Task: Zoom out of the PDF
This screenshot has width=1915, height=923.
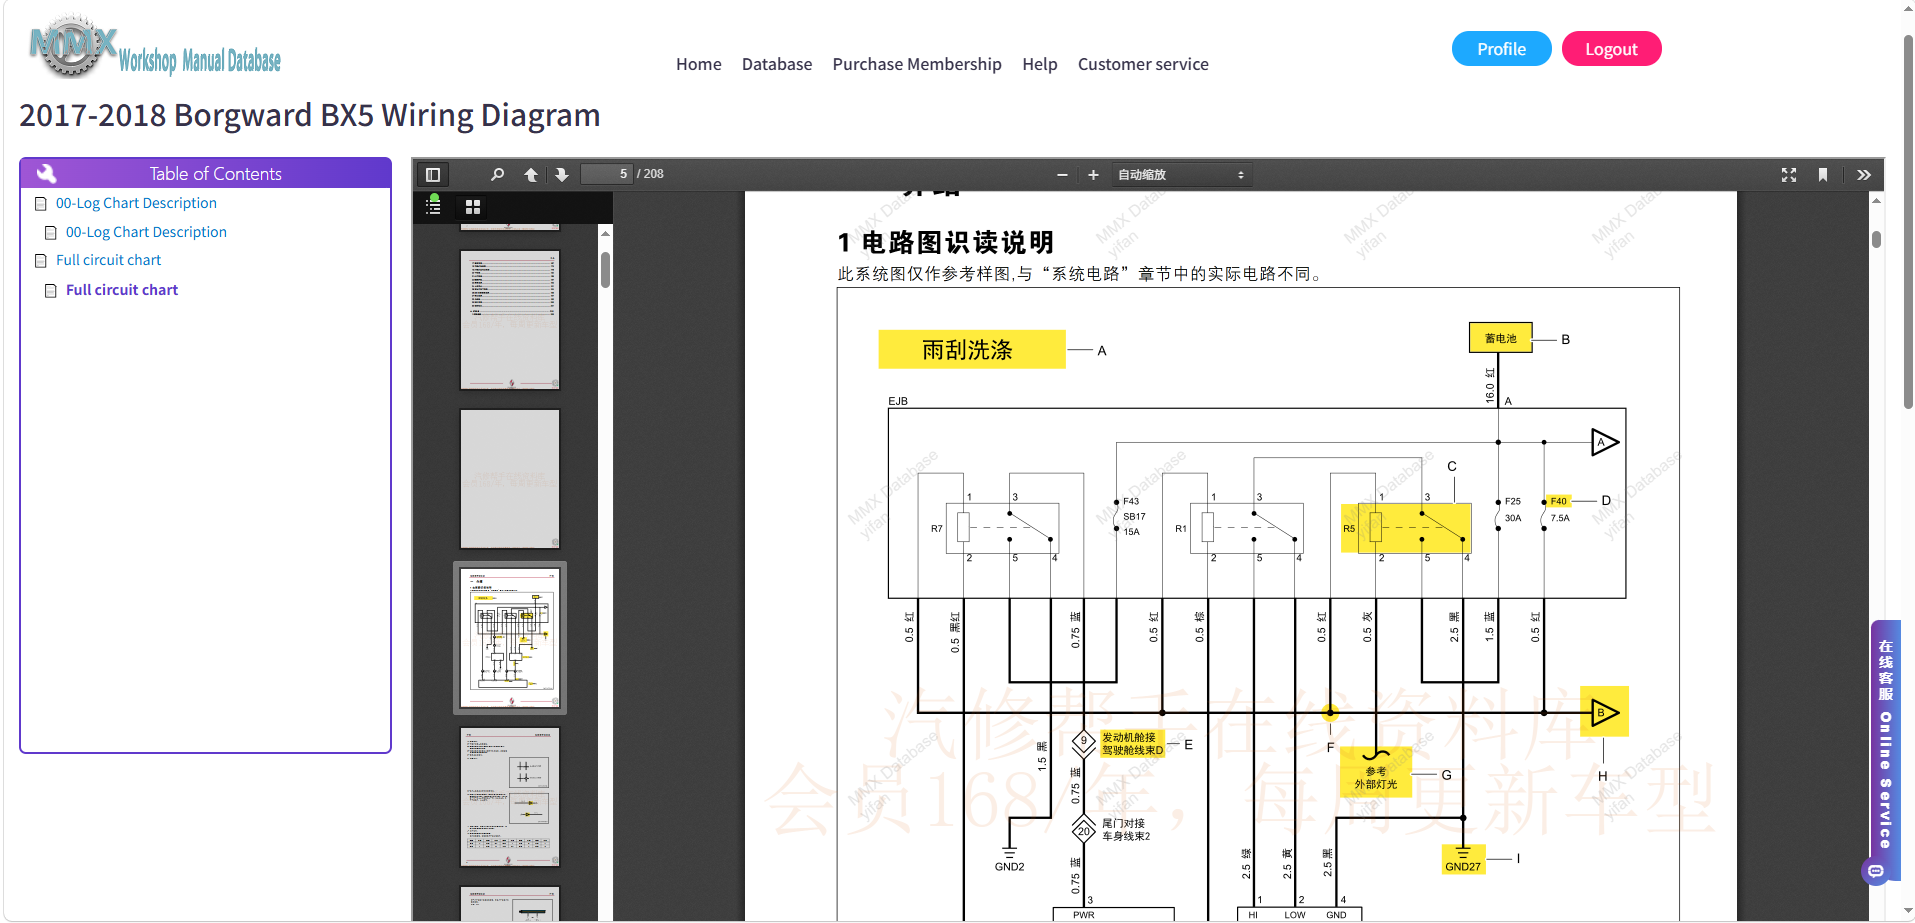Action: point(1062,175)
